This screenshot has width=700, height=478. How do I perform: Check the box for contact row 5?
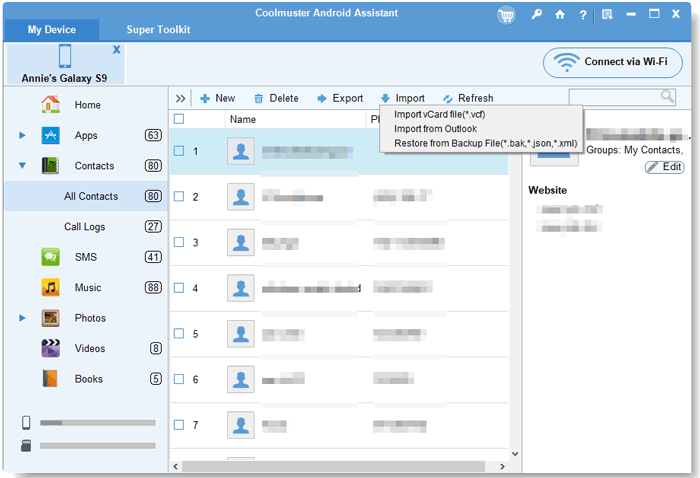(x=179, y=333)
